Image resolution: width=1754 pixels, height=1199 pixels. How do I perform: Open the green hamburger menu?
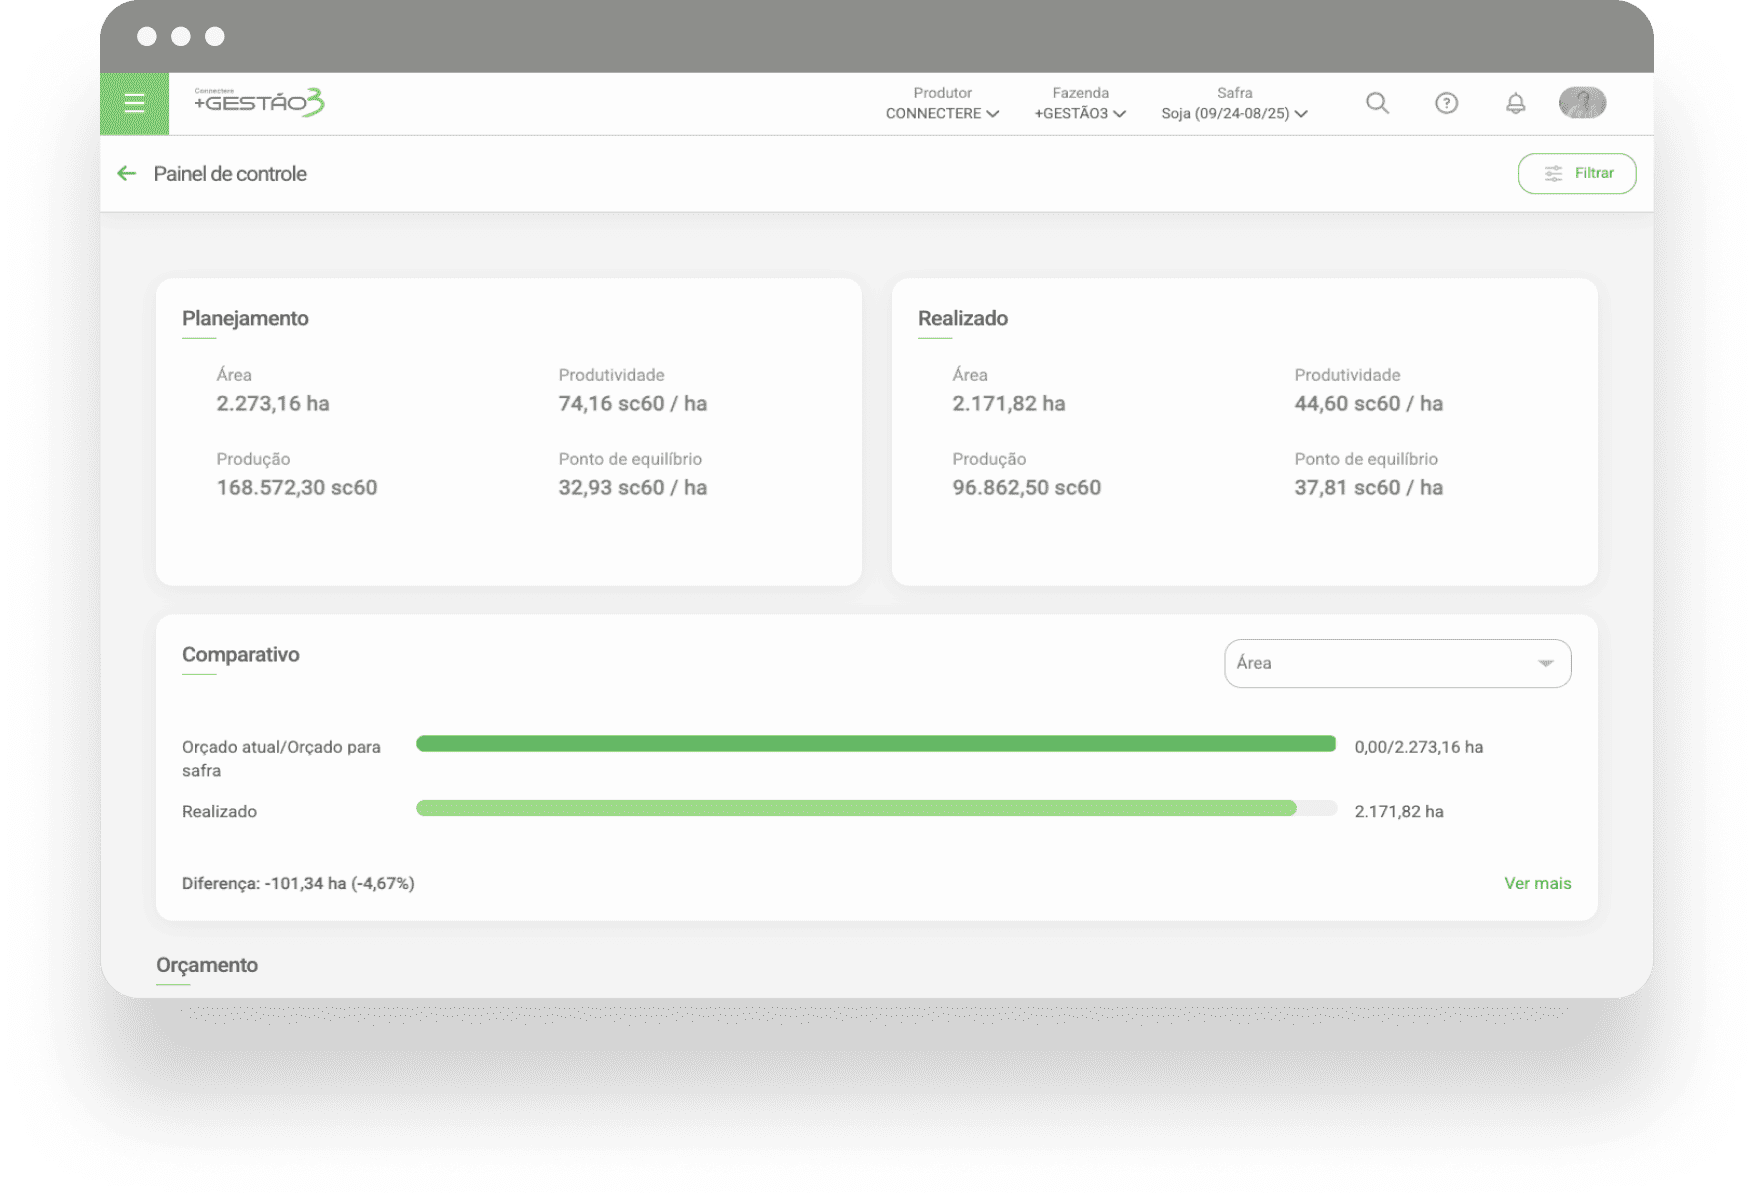coord(134,103)
